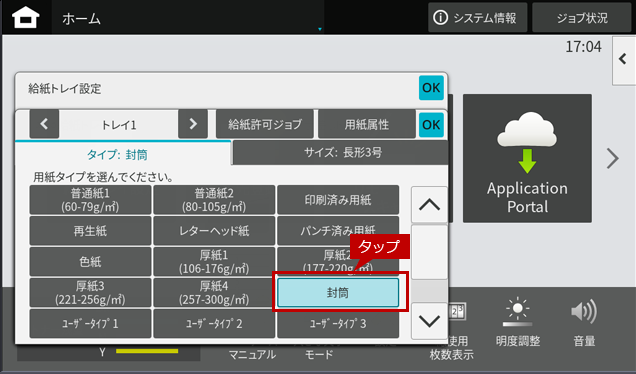Screen dimensions: 636x374
Task: Move the paper type list down with arrow
Action: 429,321
